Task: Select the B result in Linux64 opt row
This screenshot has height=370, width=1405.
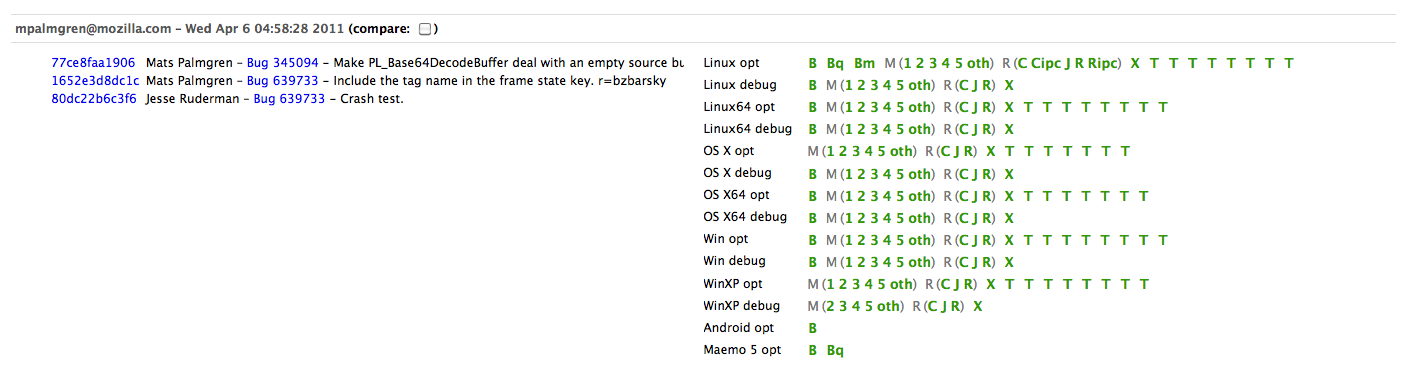Action: (813, 107)
